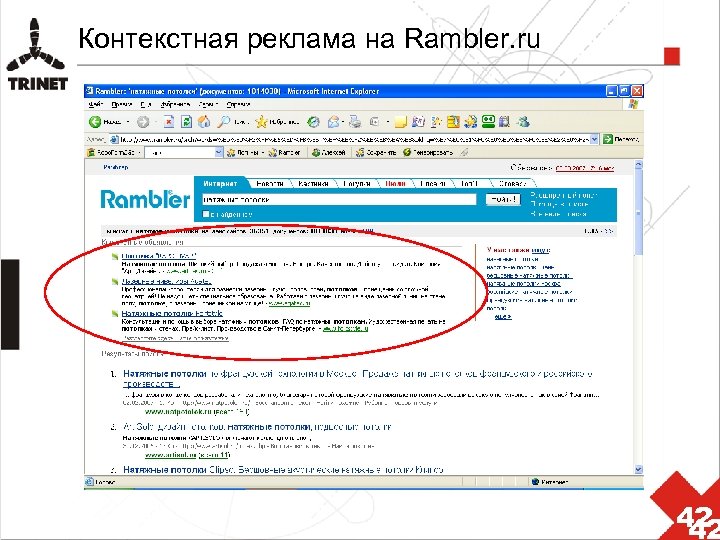Open the Справка menu
Image resolution: width=720 pixels, height=540 pixels.
point(238,105)
